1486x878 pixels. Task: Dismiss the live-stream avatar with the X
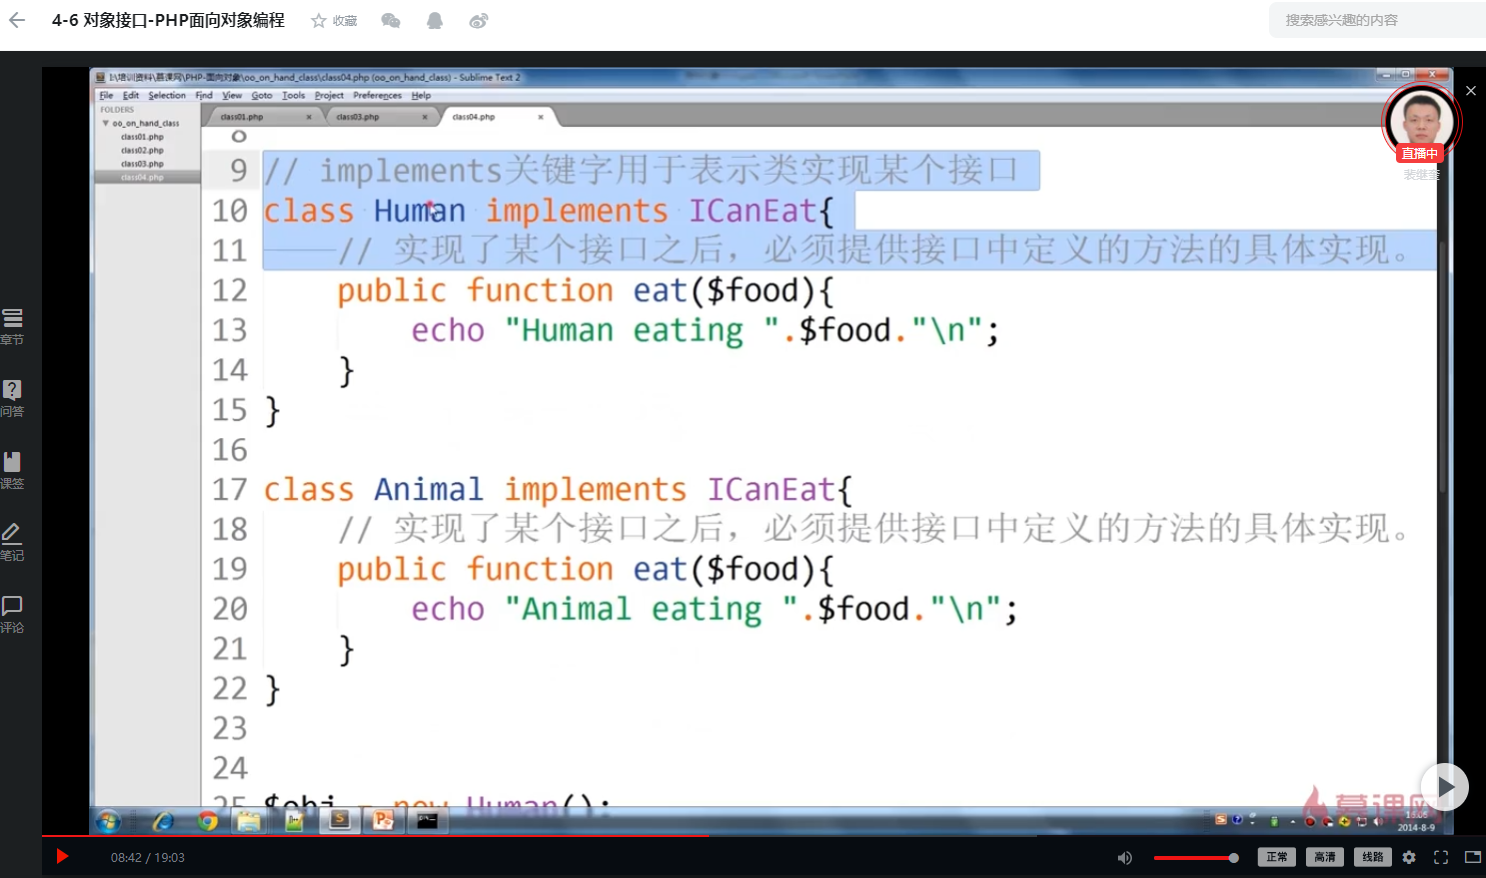pos(1471,91)
